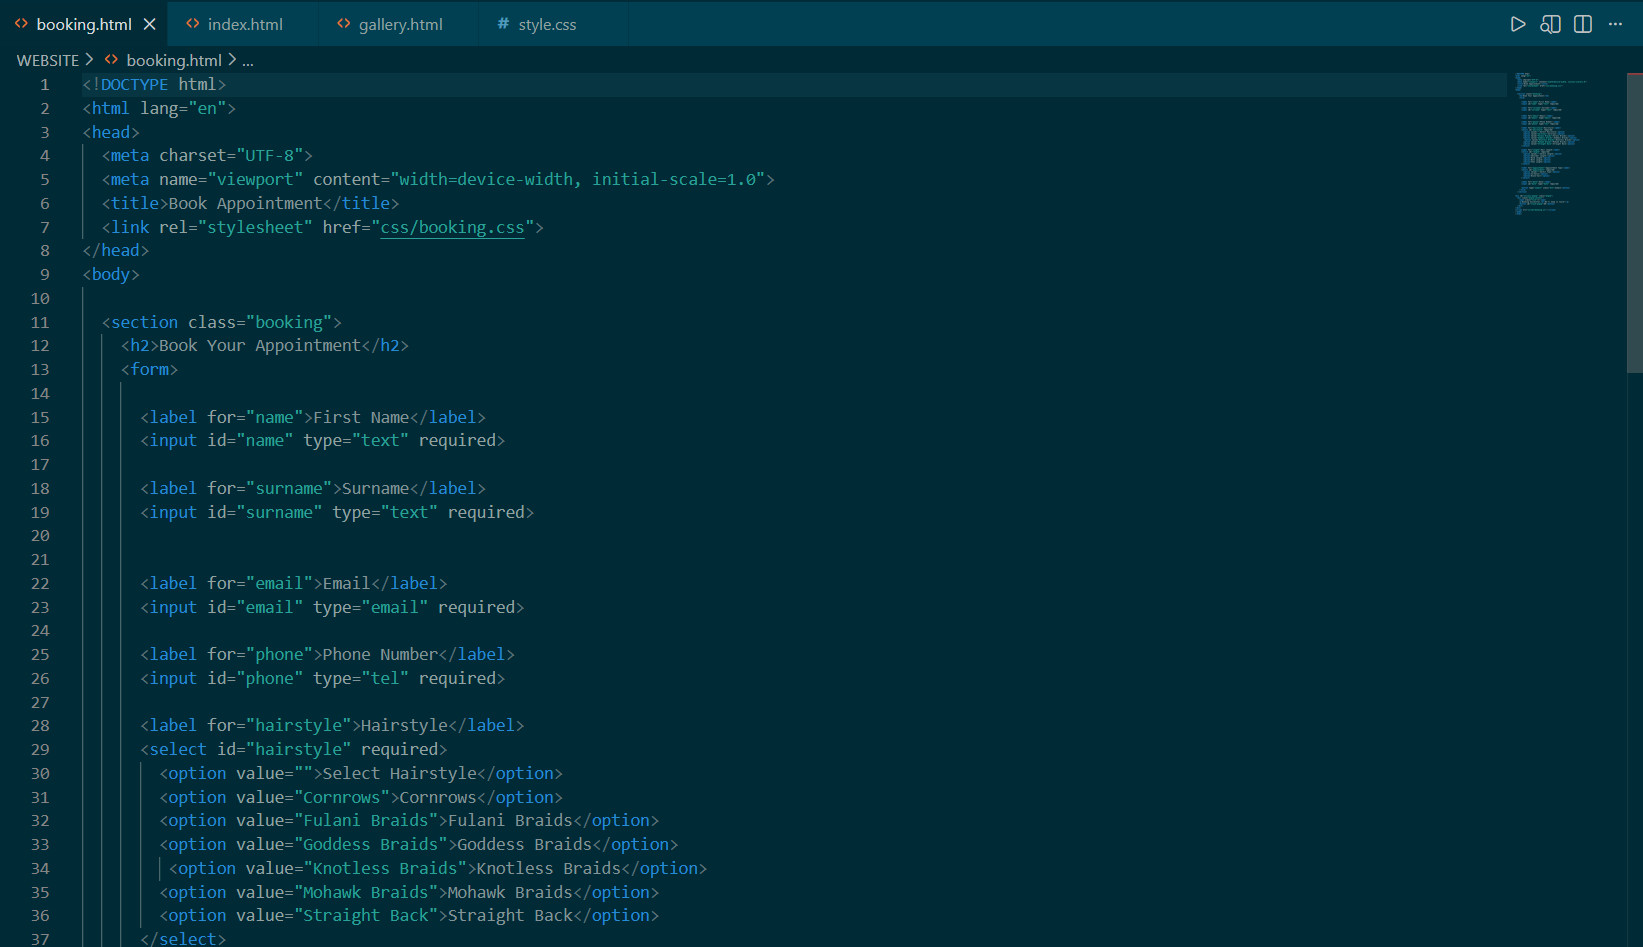Click the HTML icon in the breadcrumb bar
Viewport: 1643px width, 947px height.
(112, 60)
